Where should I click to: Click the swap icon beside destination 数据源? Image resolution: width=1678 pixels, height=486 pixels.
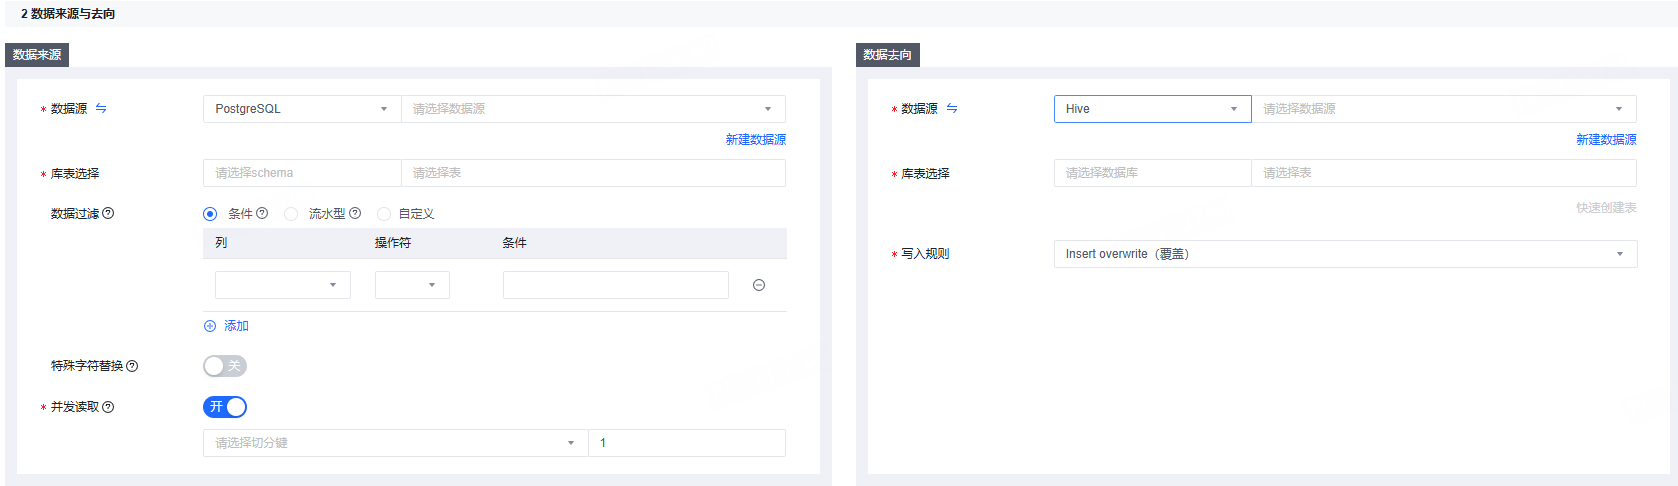pos(952,108)
